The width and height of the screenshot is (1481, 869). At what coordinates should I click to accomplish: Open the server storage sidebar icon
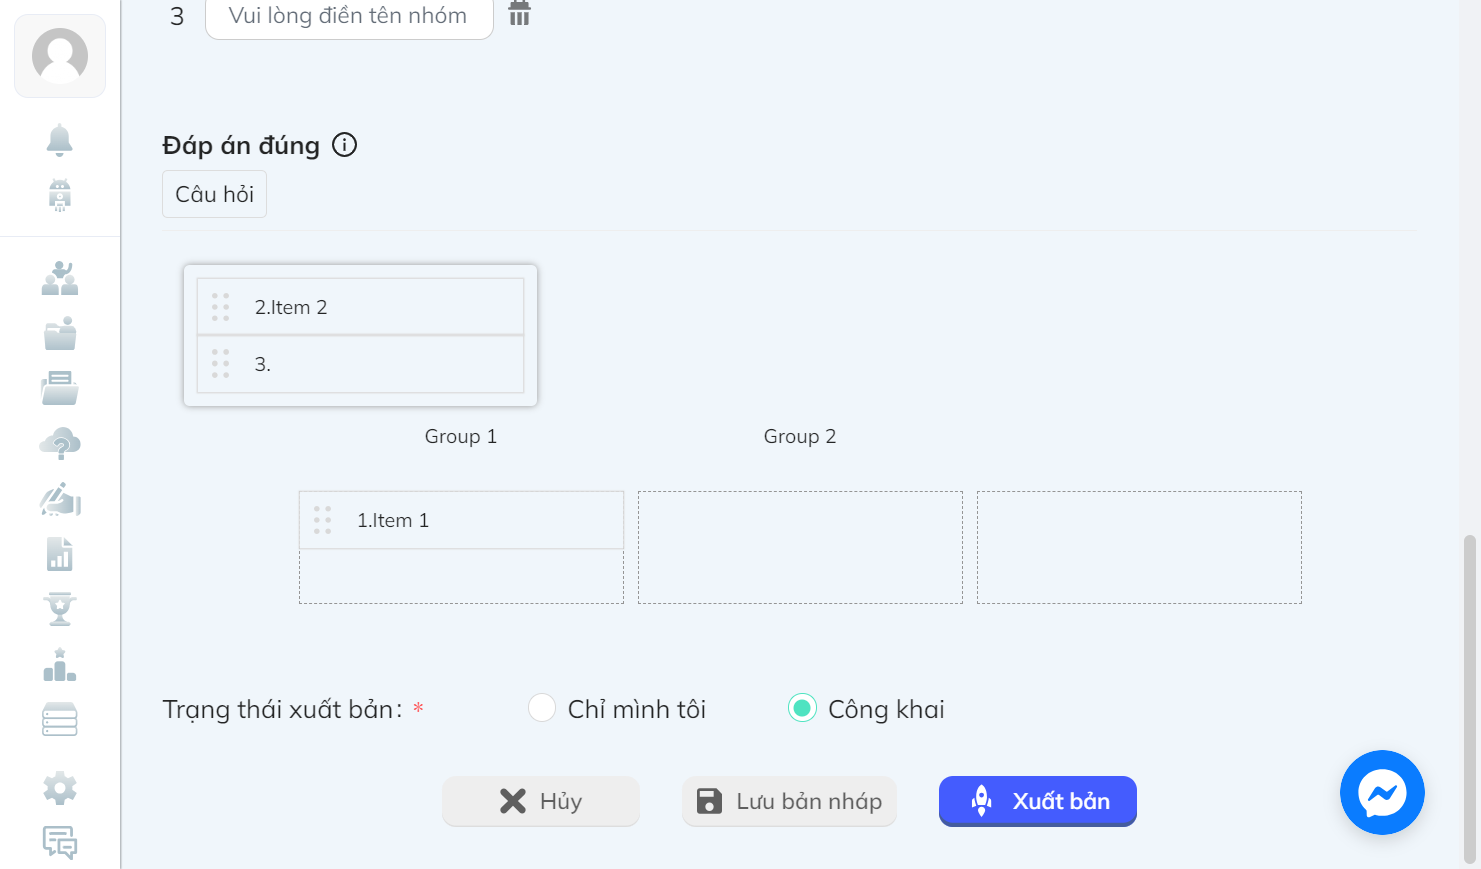(60, 720)
